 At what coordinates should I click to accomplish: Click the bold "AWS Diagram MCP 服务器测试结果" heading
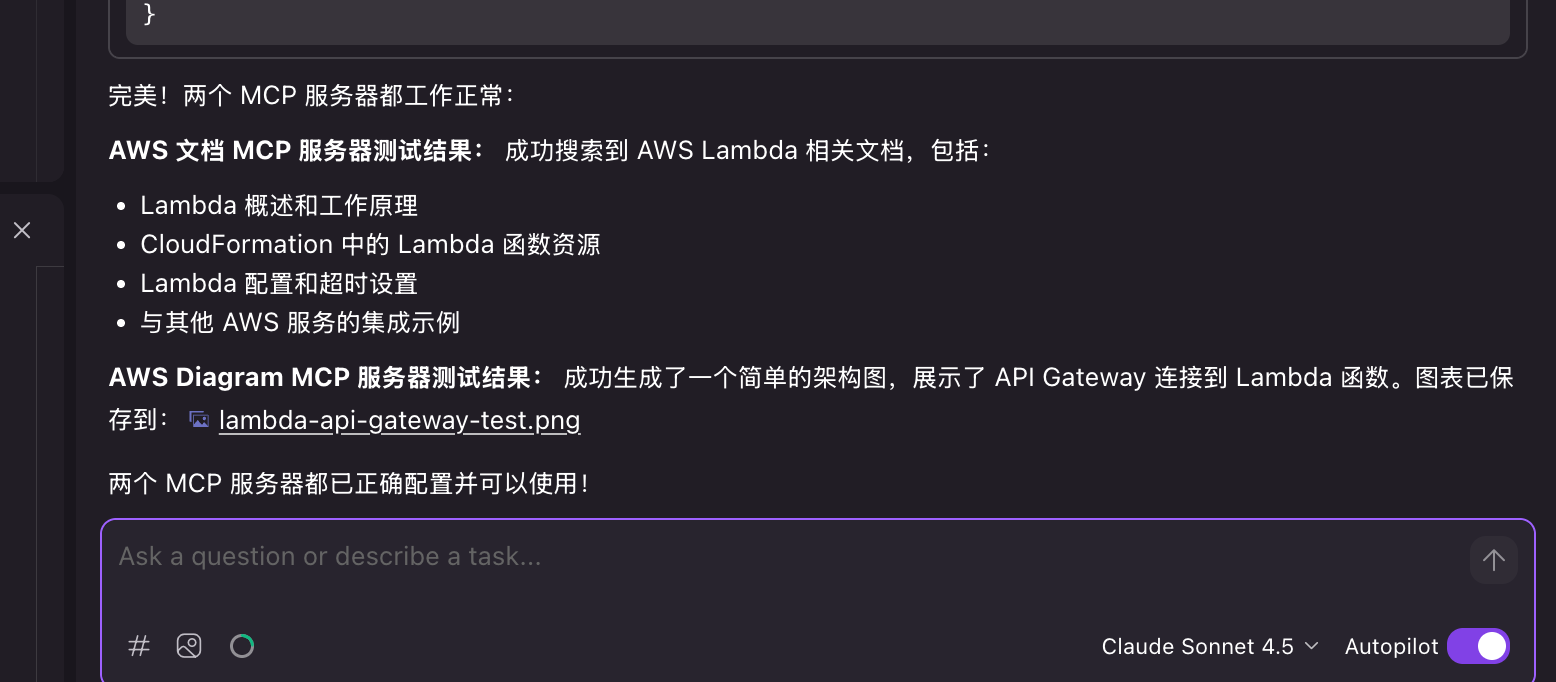click(x=326, y=378)
